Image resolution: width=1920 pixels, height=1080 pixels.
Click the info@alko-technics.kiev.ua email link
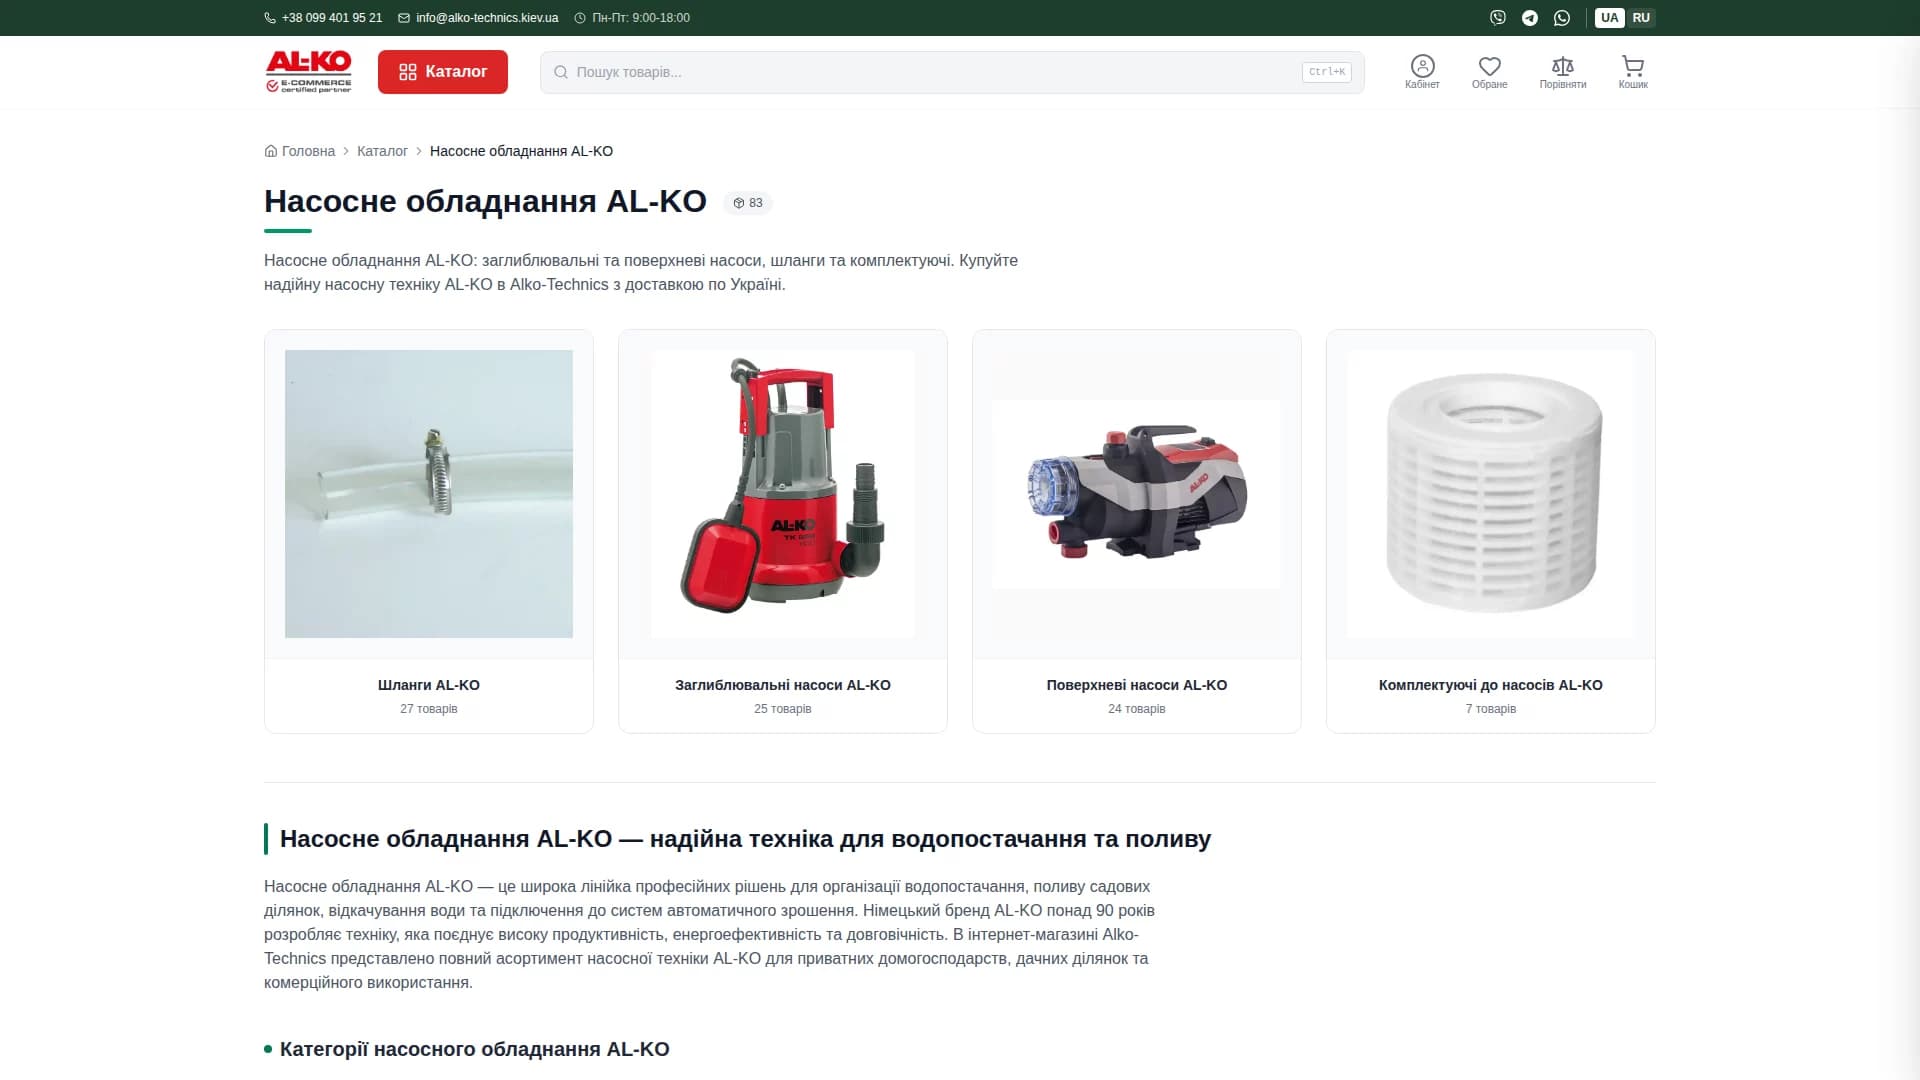coord(487,18)
